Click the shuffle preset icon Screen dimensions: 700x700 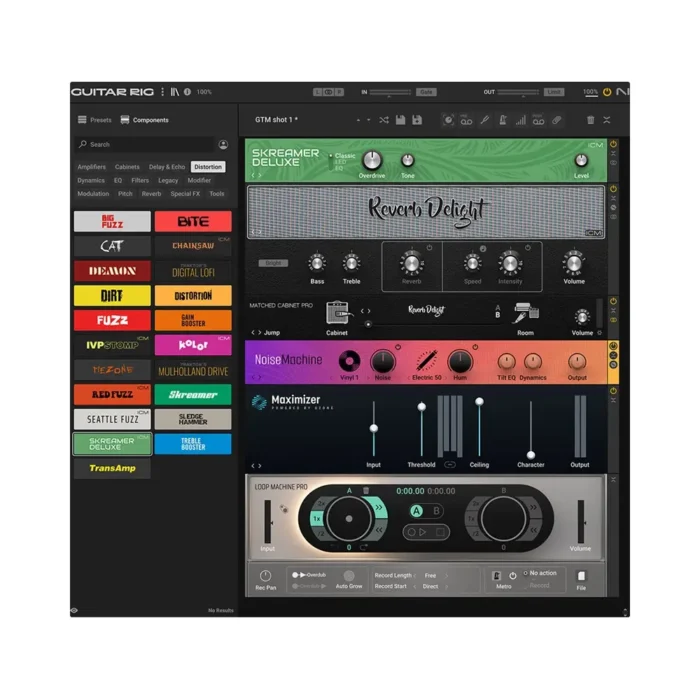click(x=383, y=120)
